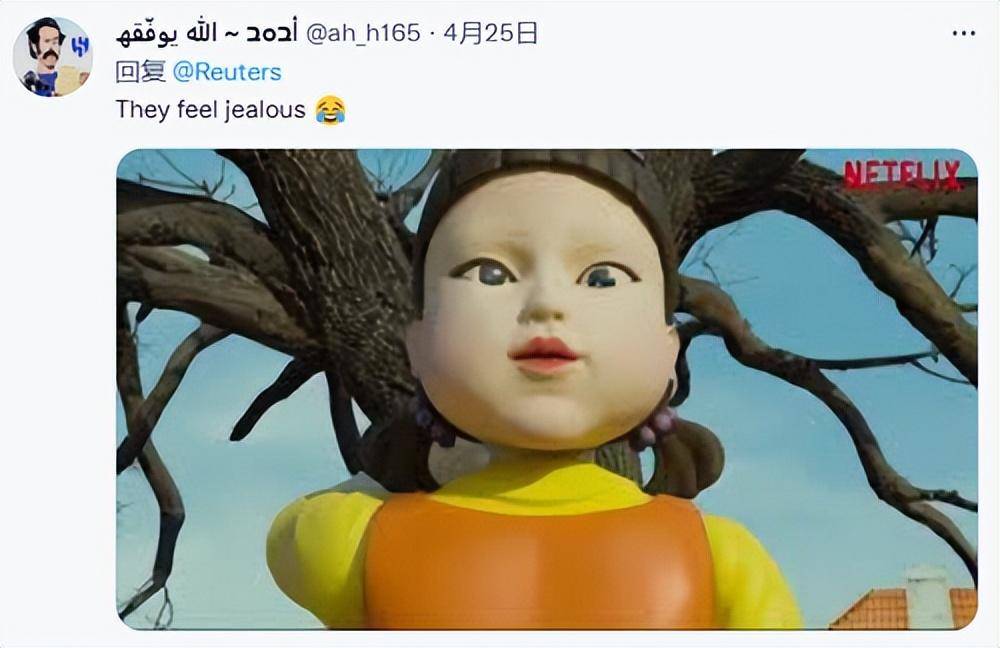Image resolution: width=1000 pixels, height=648 pixels.
Task: Click the doll's left eye in photo
Action: pyautogui.click(x=485, y=272)
